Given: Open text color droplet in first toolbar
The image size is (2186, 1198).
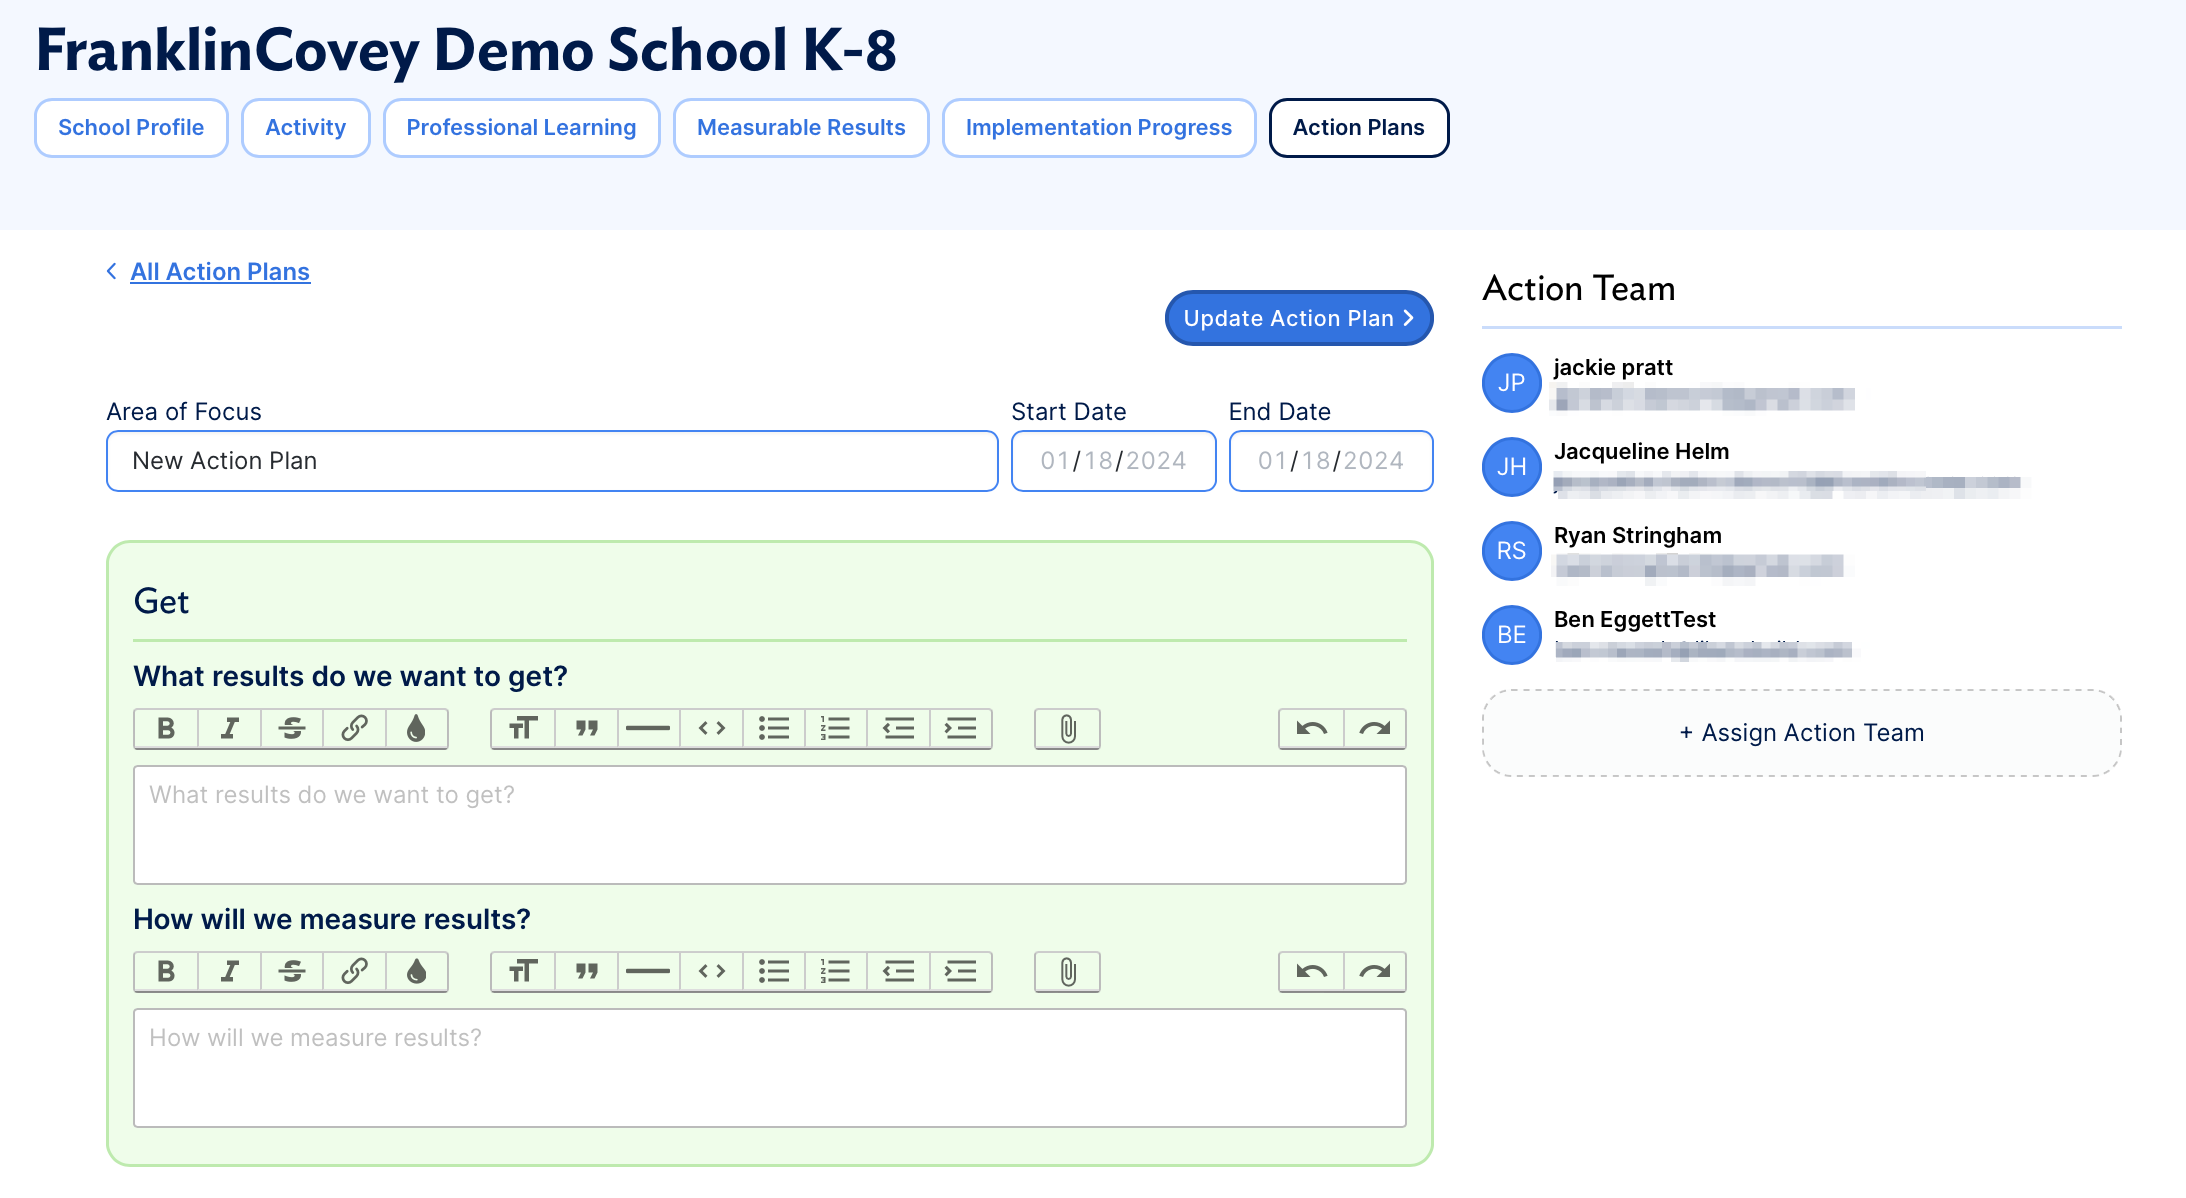Looking at the screenshot, I should pyautogui.click(x=416, y=729).
